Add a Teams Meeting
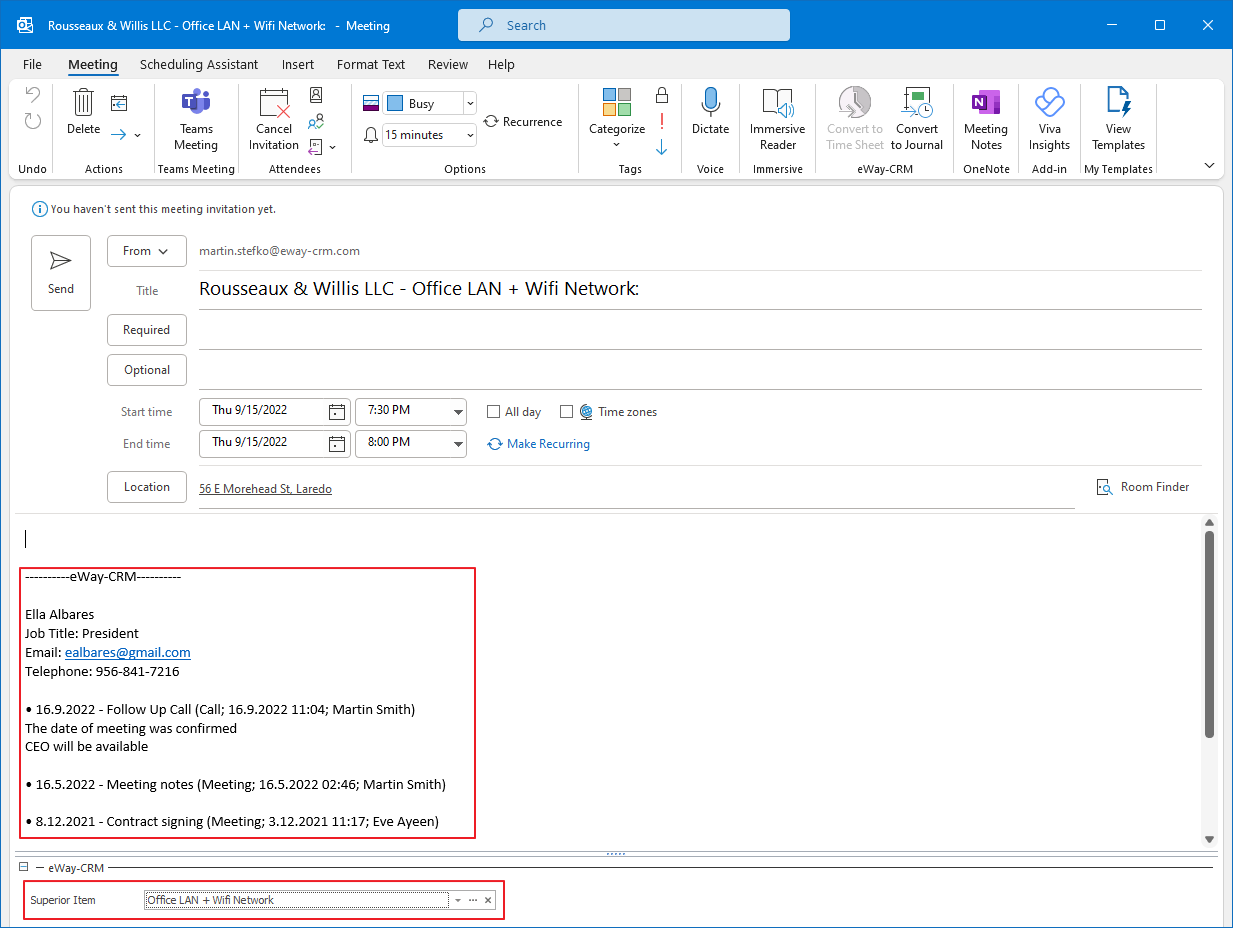 196,119
